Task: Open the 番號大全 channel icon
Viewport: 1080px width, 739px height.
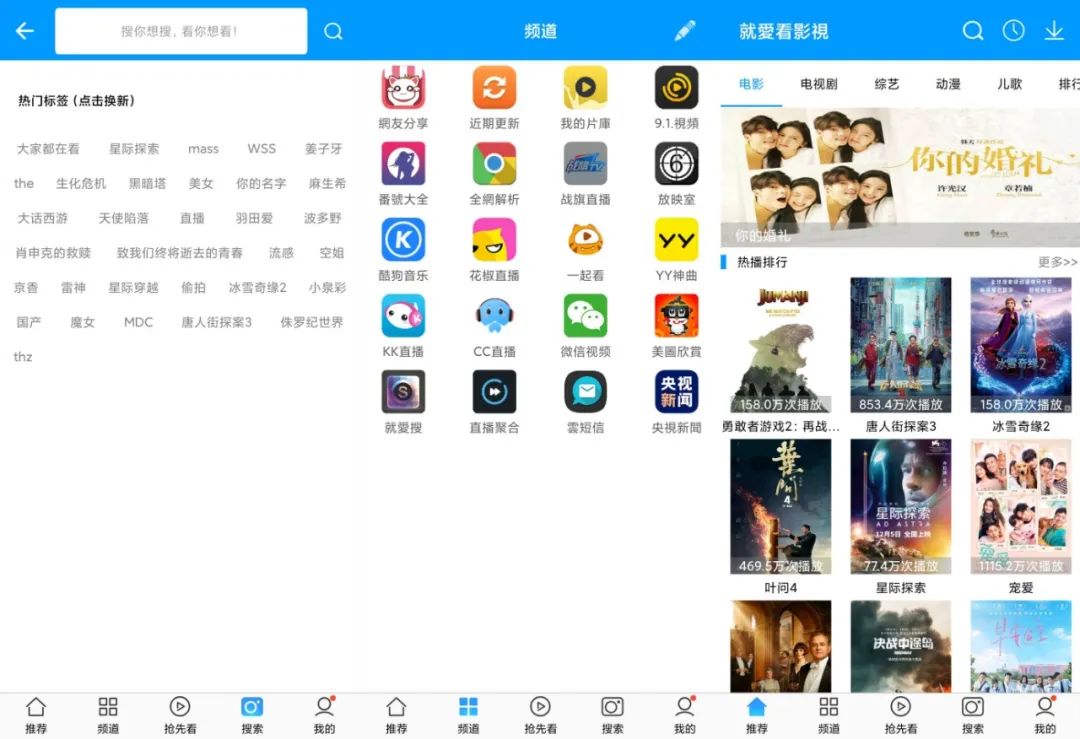Action: tap(404, 163)
